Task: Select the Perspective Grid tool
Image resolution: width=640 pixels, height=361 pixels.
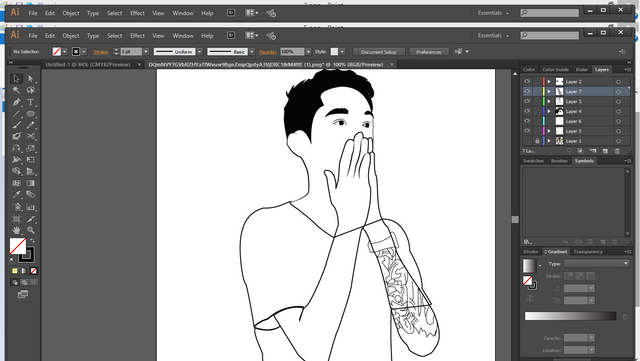Action: click(31, 171)
